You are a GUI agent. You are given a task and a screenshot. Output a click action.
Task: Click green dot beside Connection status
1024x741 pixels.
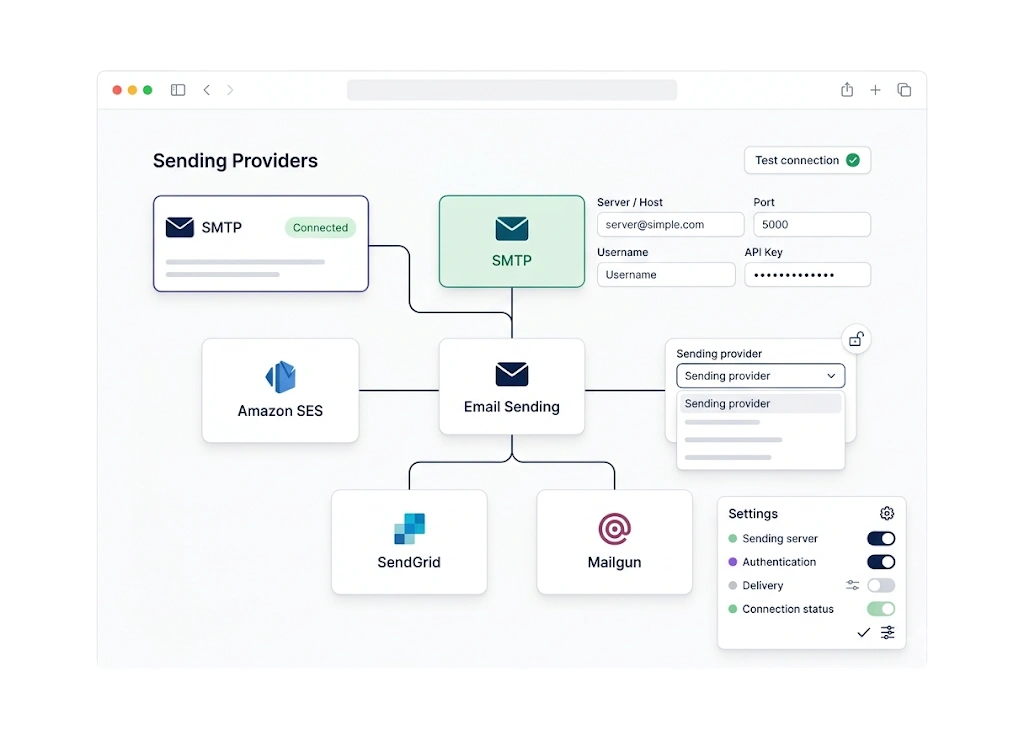pyautogui.click(x=733, y=609)
